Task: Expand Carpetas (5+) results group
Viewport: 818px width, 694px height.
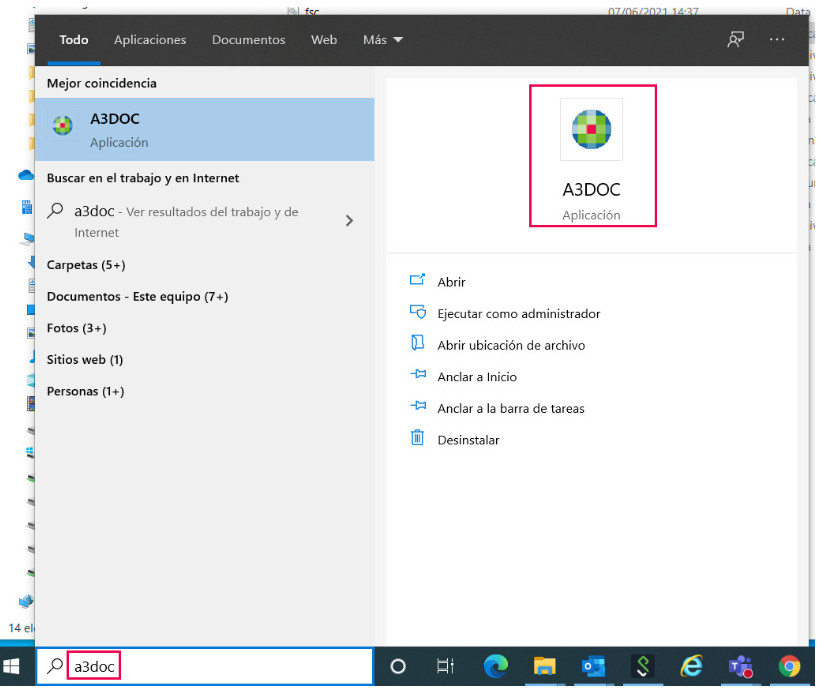Action: pyautogui.click(x=86, y=265)
